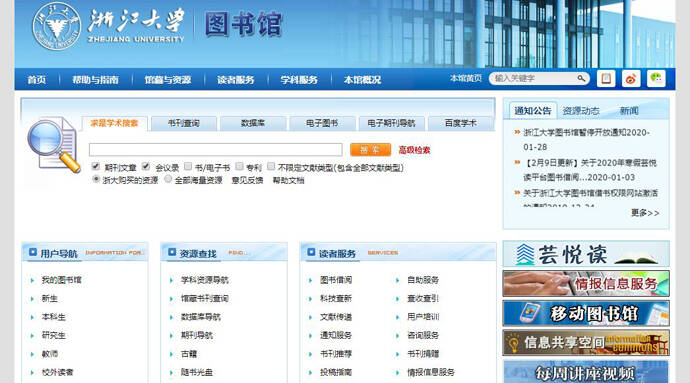Open the 读者服务 navigation menu
This screenshot has width=690, height=383.
(236, 80)
